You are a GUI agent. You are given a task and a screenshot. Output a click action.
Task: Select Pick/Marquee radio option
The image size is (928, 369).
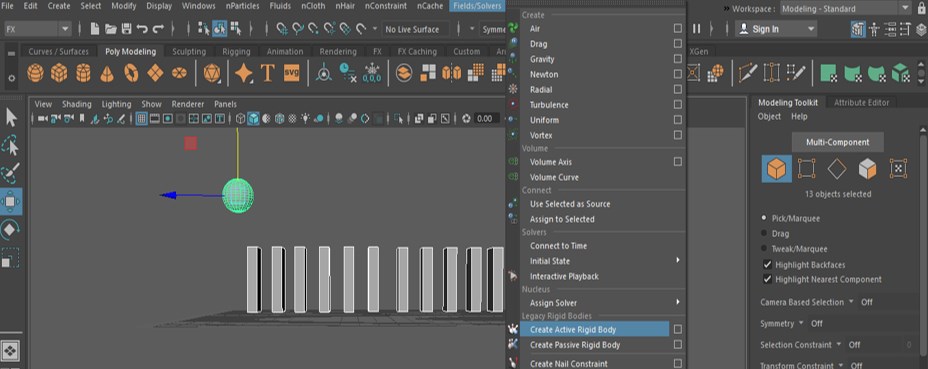tap(764, 218)
